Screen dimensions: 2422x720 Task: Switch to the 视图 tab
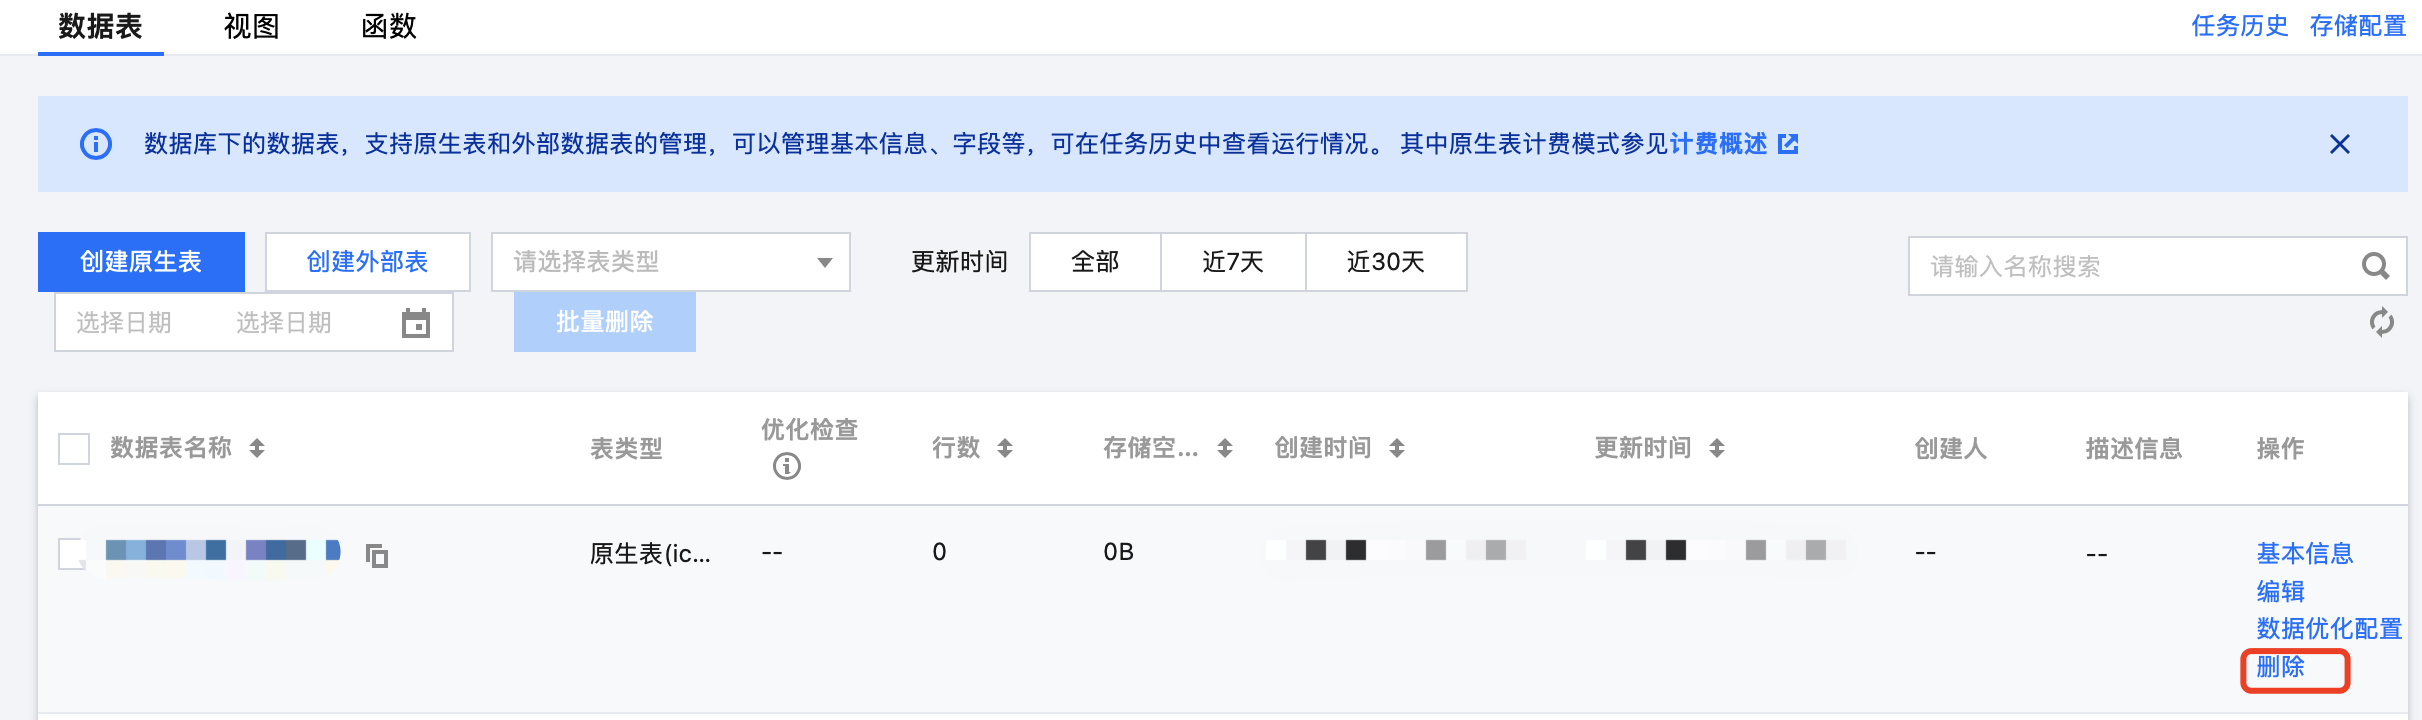click(x=251, y=26)
